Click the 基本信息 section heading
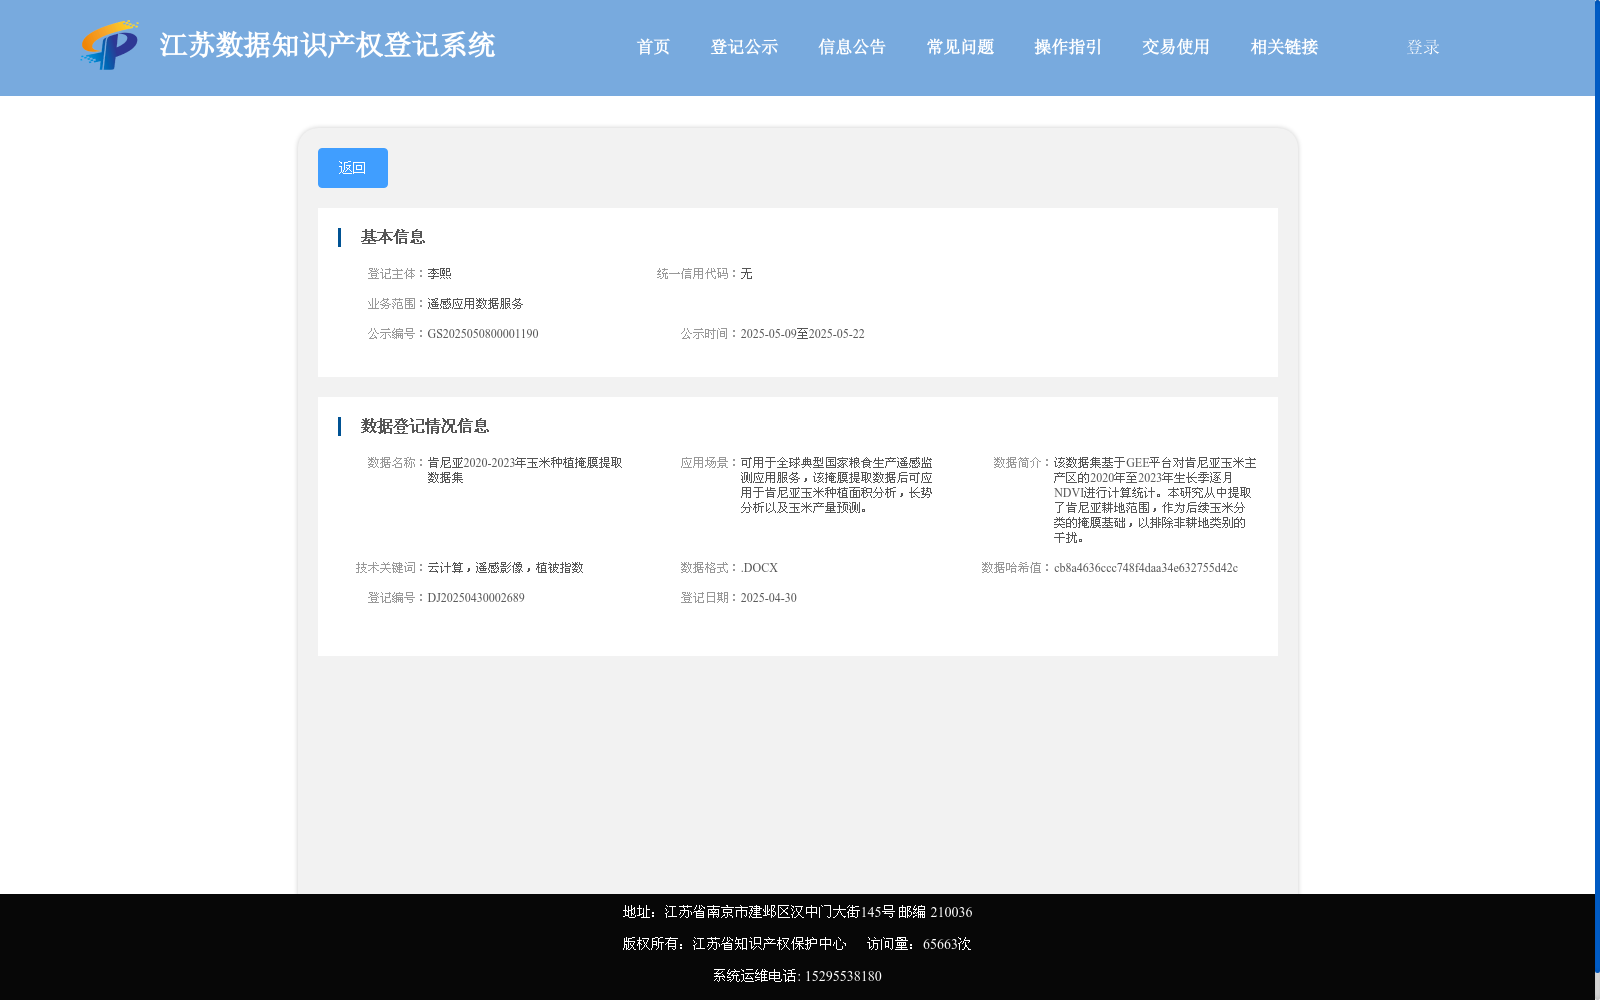 (x=393, y=237)
